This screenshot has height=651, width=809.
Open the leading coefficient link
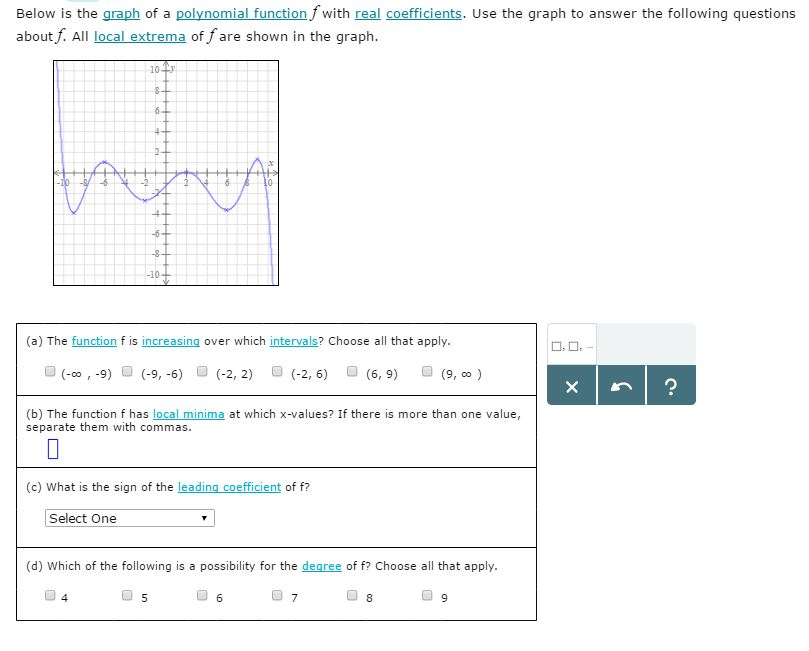229,487
